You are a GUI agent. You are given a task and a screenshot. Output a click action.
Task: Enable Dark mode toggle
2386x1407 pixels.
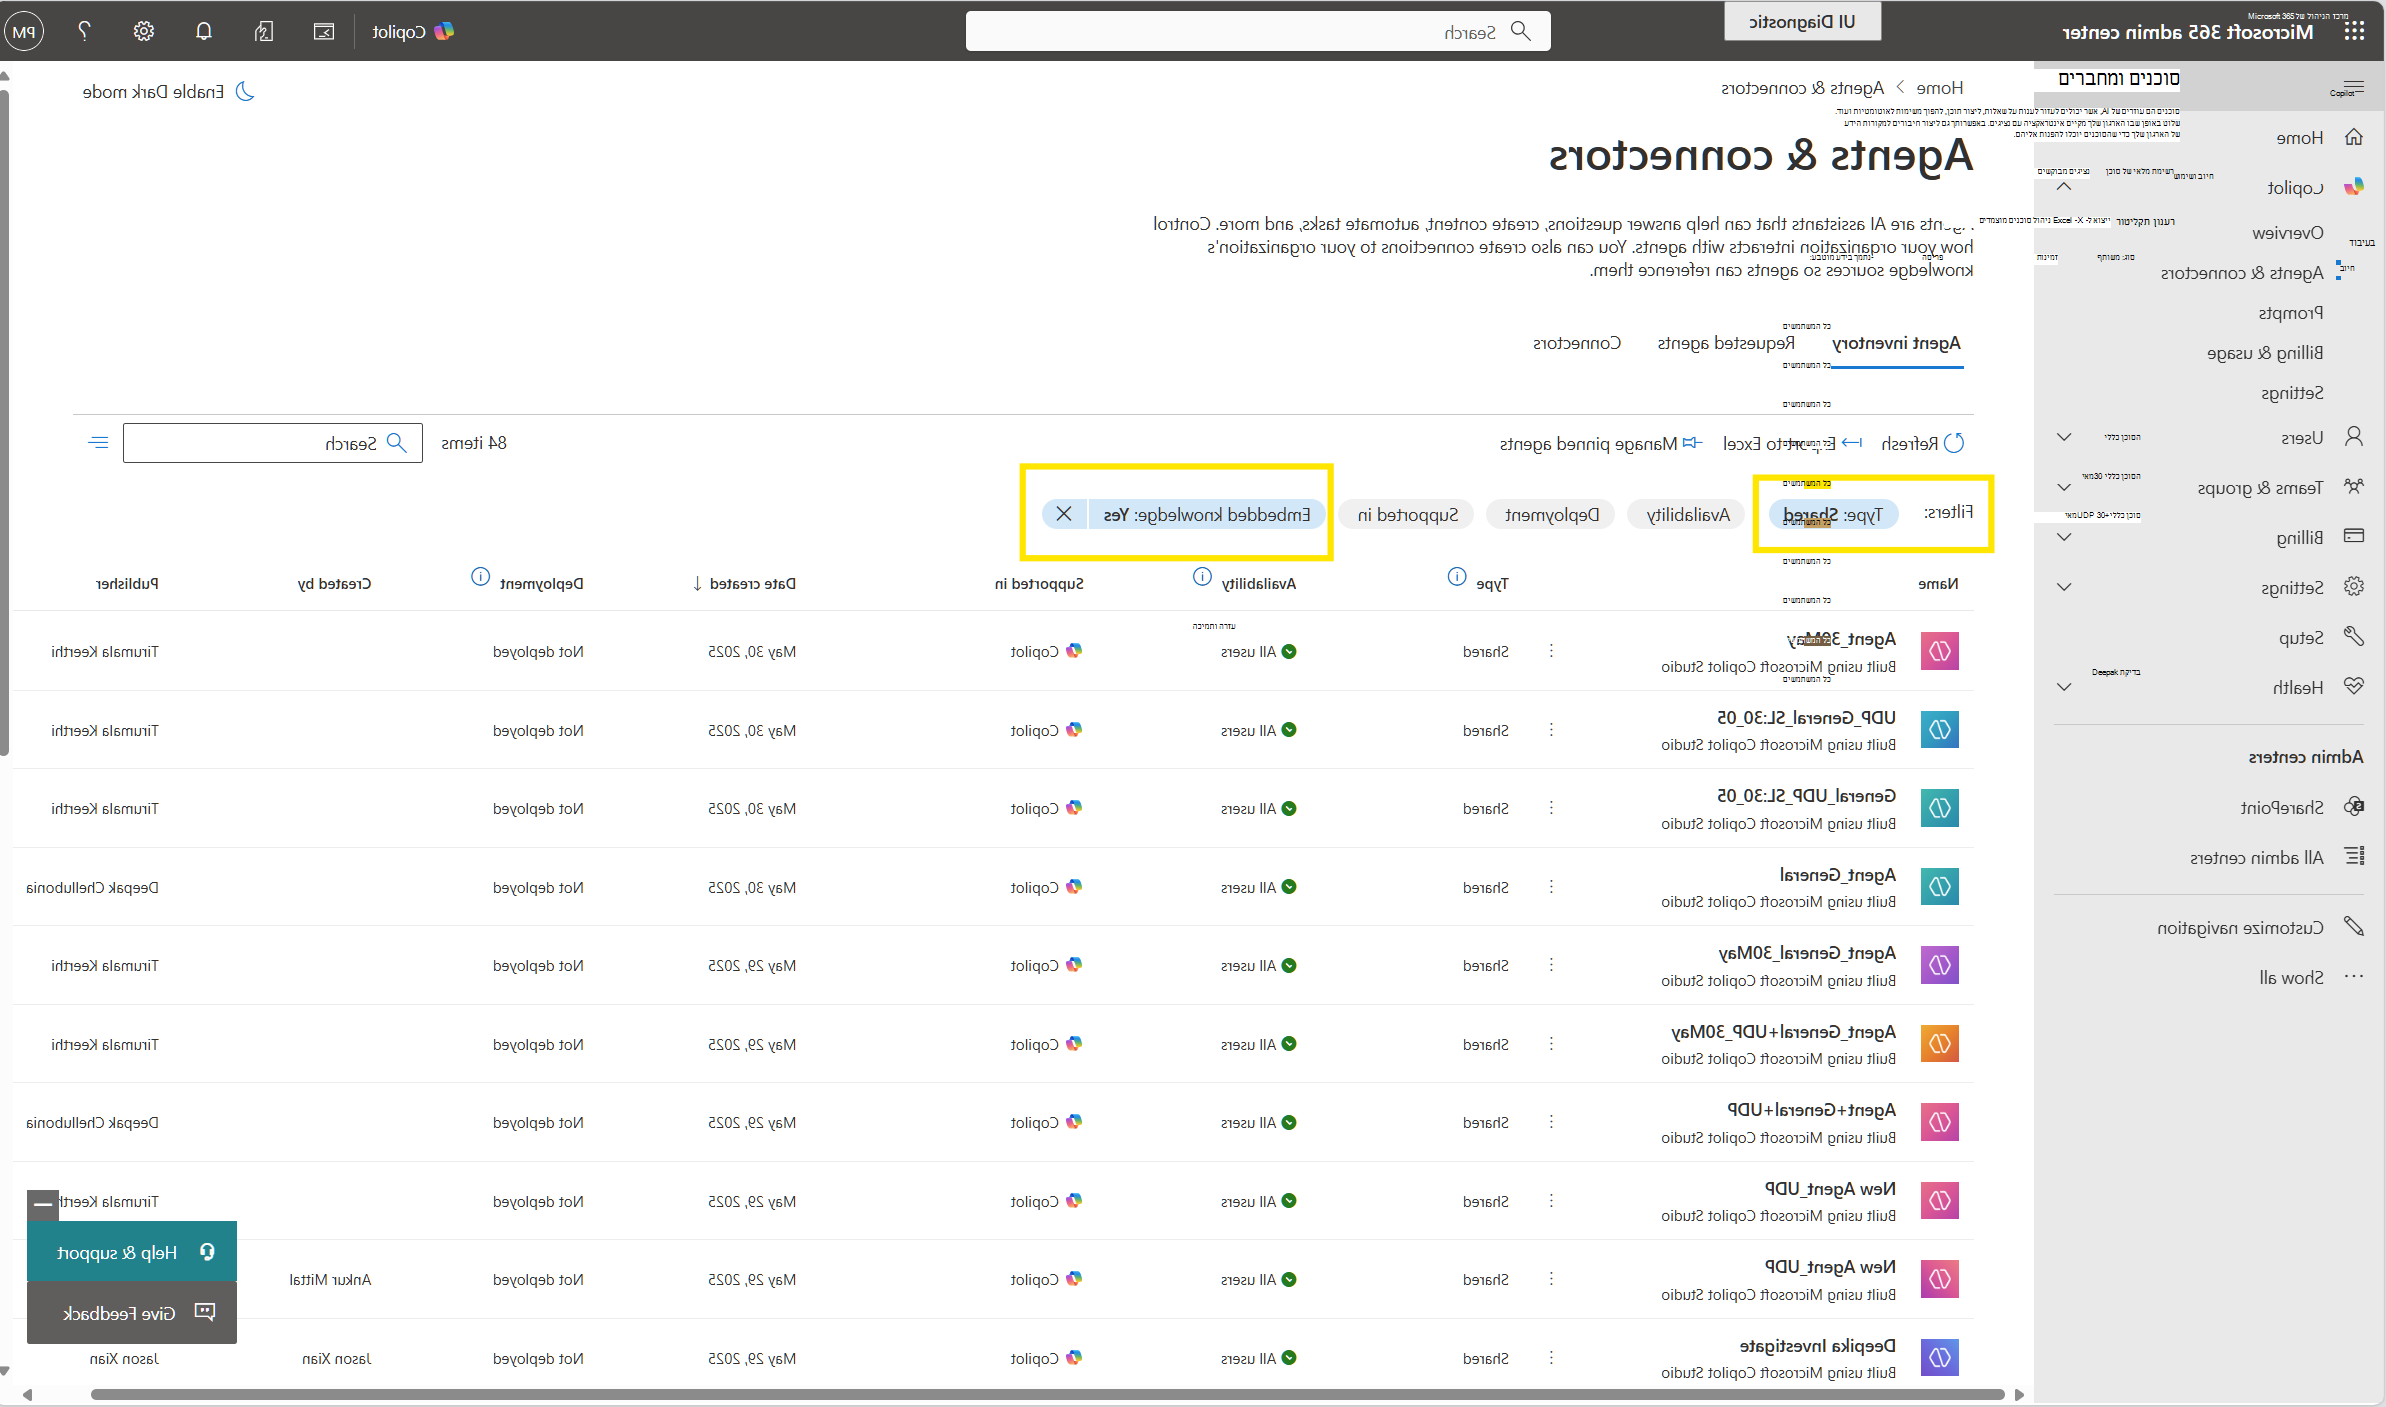tap(168, 92)
